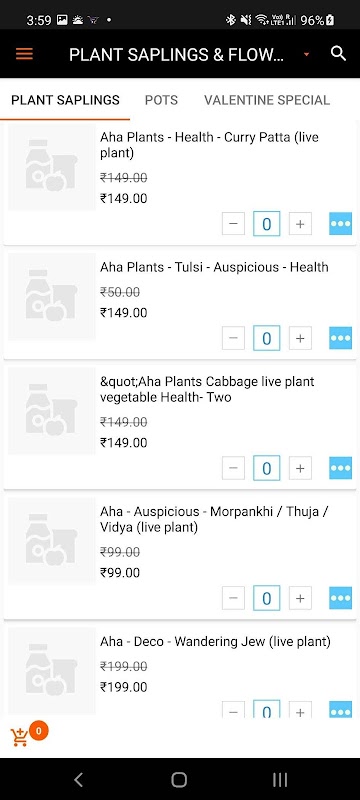Edit the quantity field for Morpankhi plant
The image size is (360, 800).
point(266,598)
